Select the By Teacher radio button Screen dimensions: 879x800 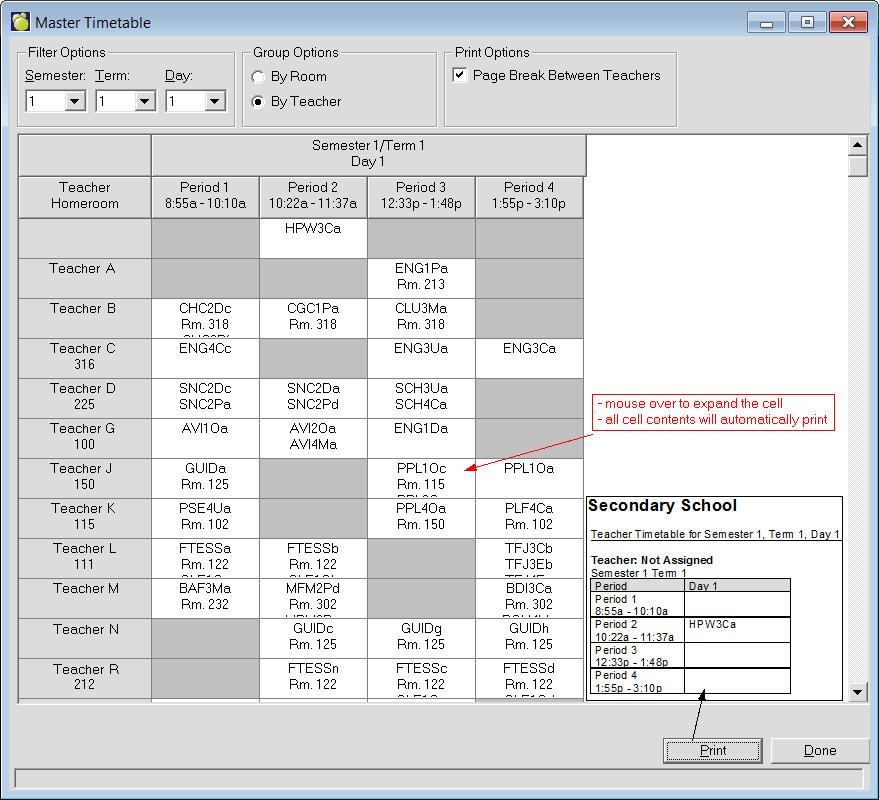click(259, 101)
